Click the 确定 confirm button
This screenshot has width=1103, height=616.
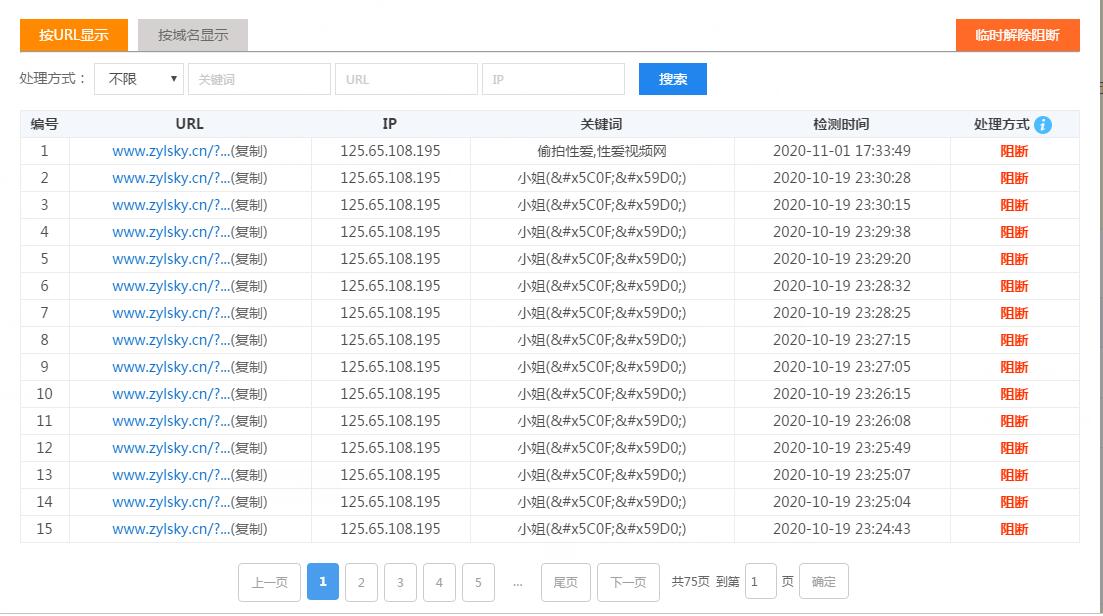pos(824,582)
